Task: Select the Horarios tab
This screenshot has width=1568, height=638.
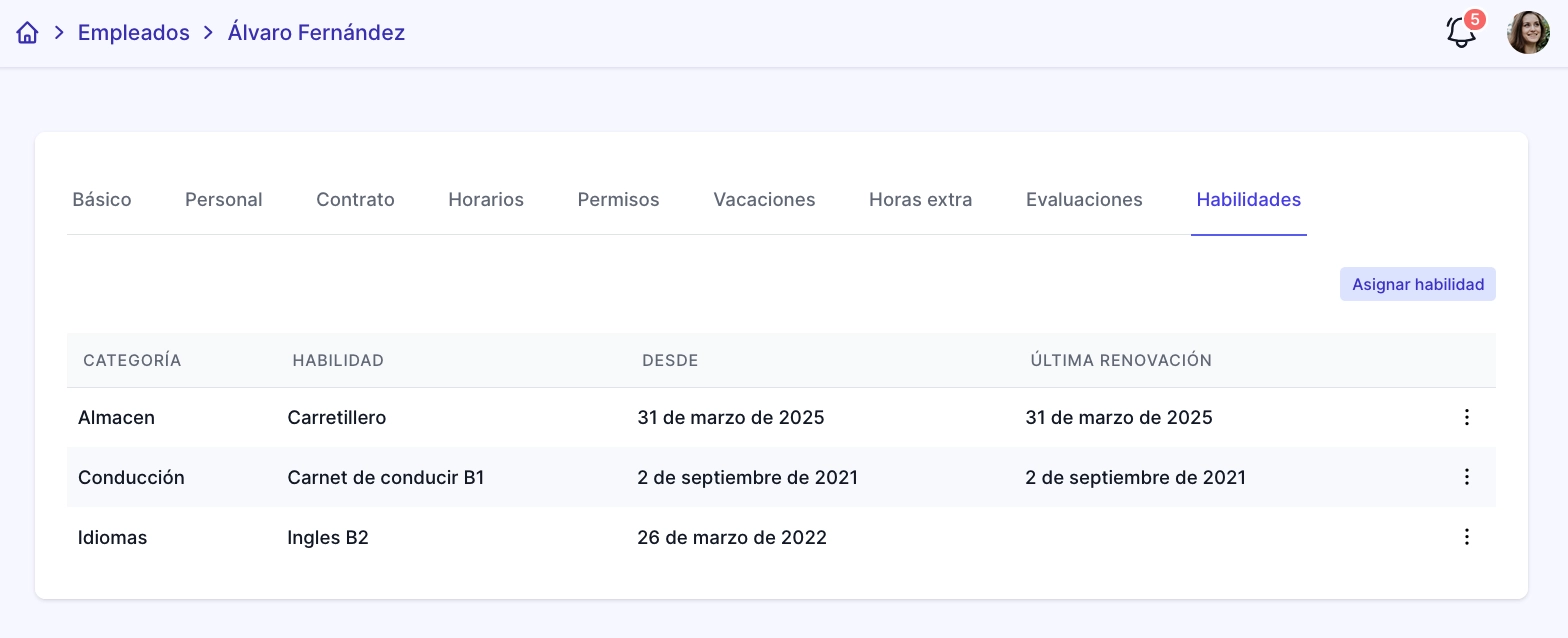Action: coord(486,199)
